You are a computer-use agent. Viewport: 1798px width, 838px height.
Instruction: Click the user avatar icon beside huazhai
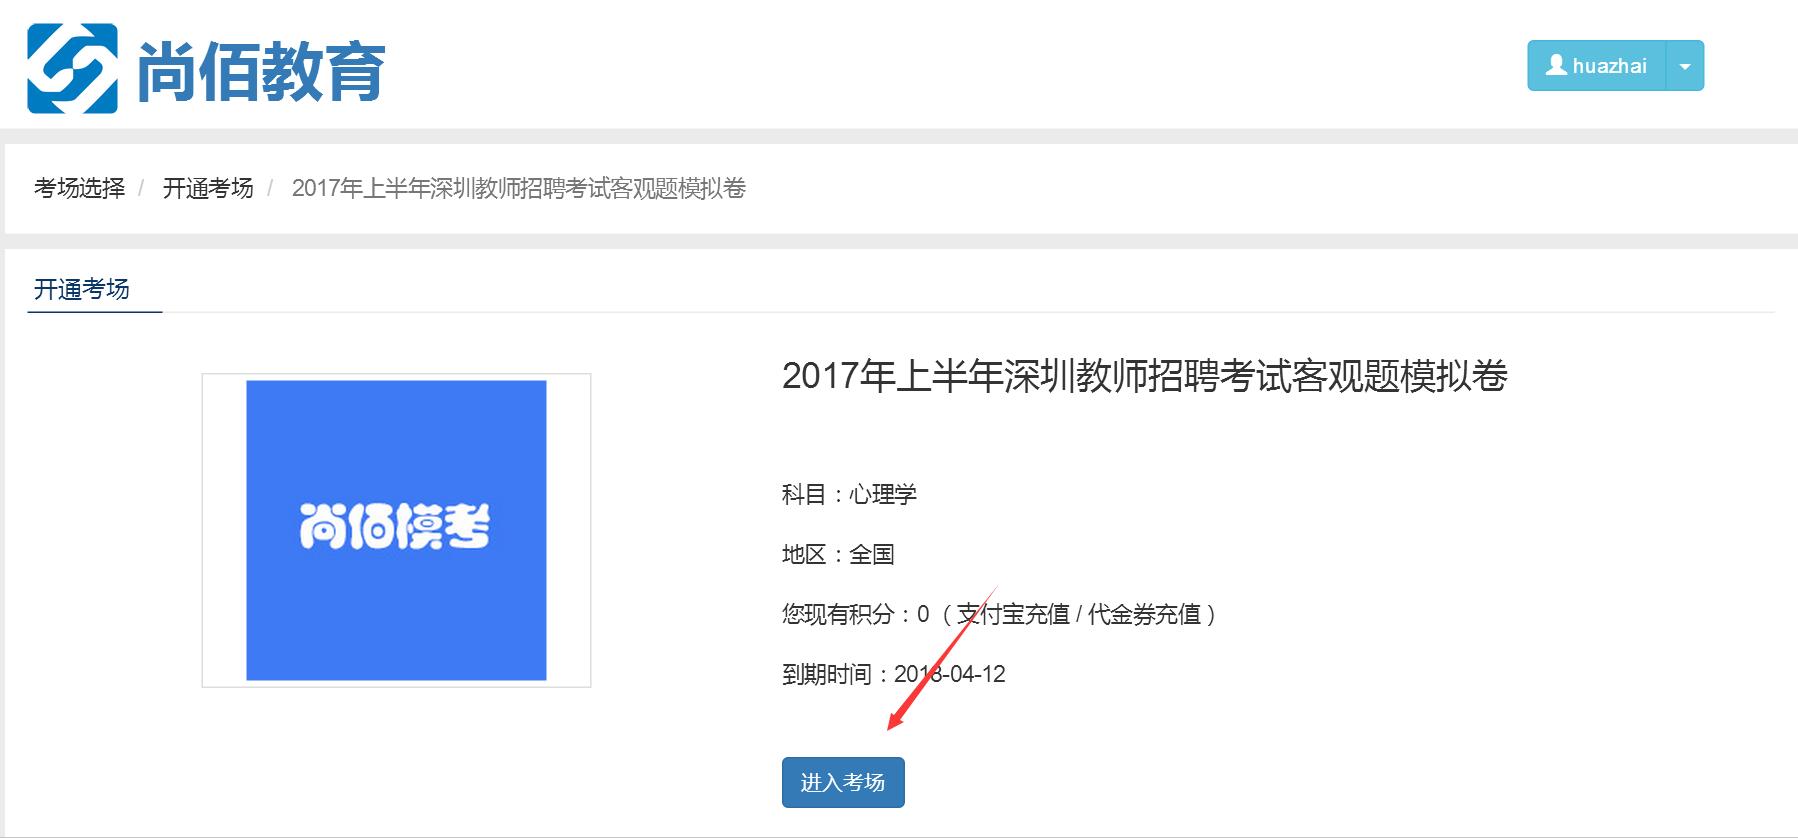click(1556, 65)
